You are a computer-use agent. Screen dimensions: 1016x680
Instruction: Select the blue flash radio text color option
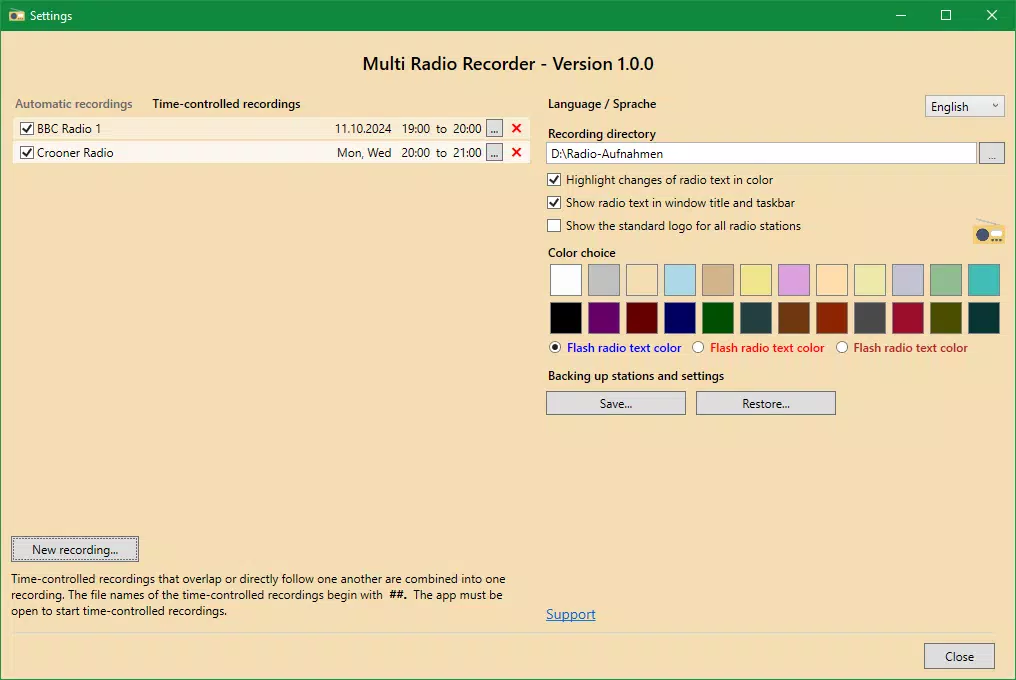pyautogui.click(x=555, y=347)
